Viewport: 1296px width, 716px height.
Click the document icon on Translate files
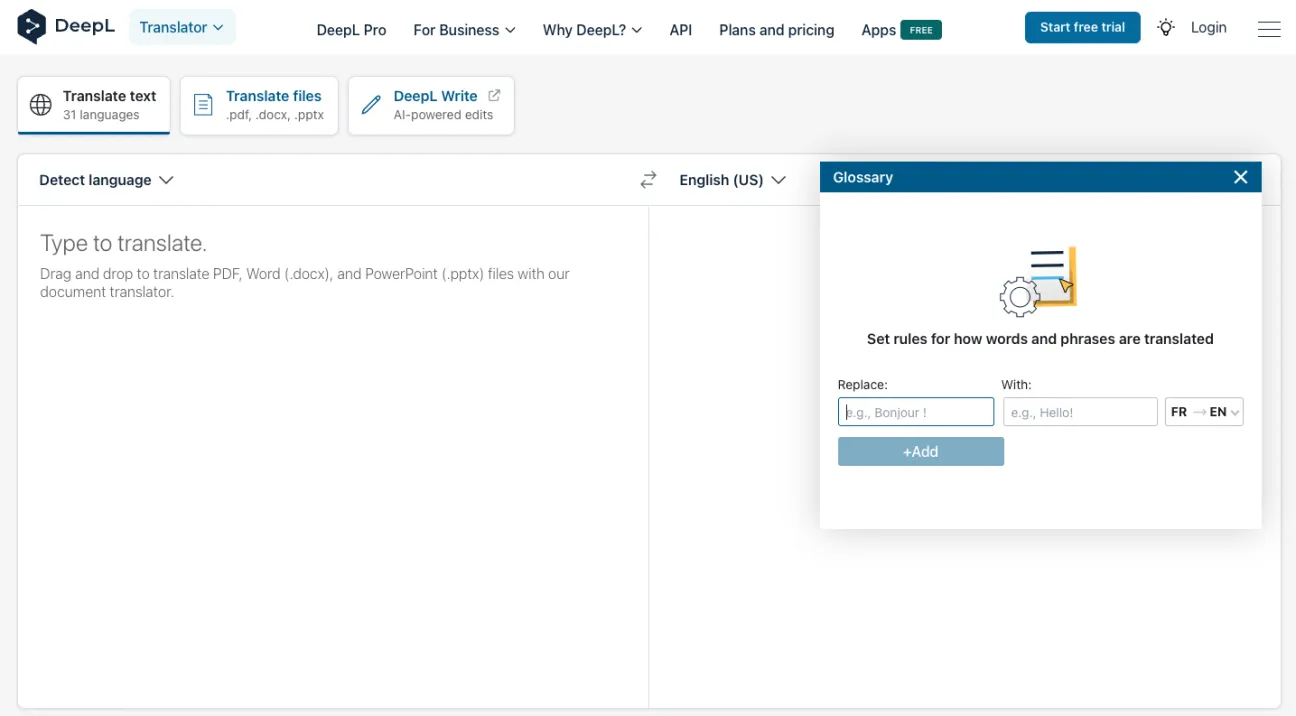tap(203, 105)
